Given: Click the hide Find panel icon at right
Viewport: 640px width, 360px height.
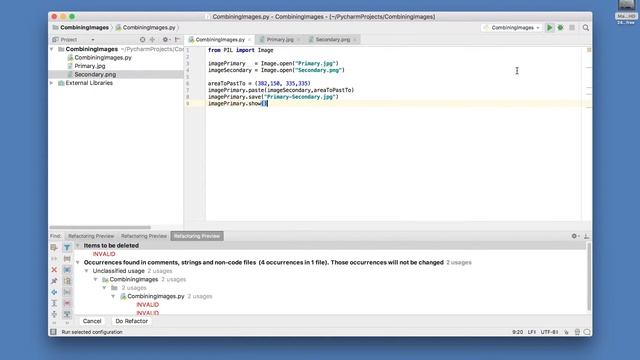Looking at the screenshot, I should [x=586, y=236].
